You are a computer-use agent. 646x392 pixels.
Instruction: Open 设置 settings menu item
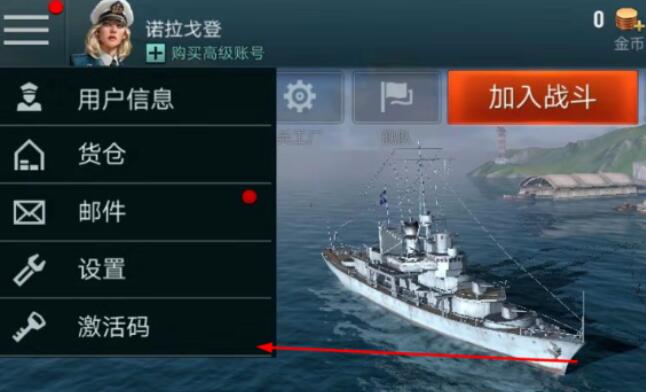(136, 270)
